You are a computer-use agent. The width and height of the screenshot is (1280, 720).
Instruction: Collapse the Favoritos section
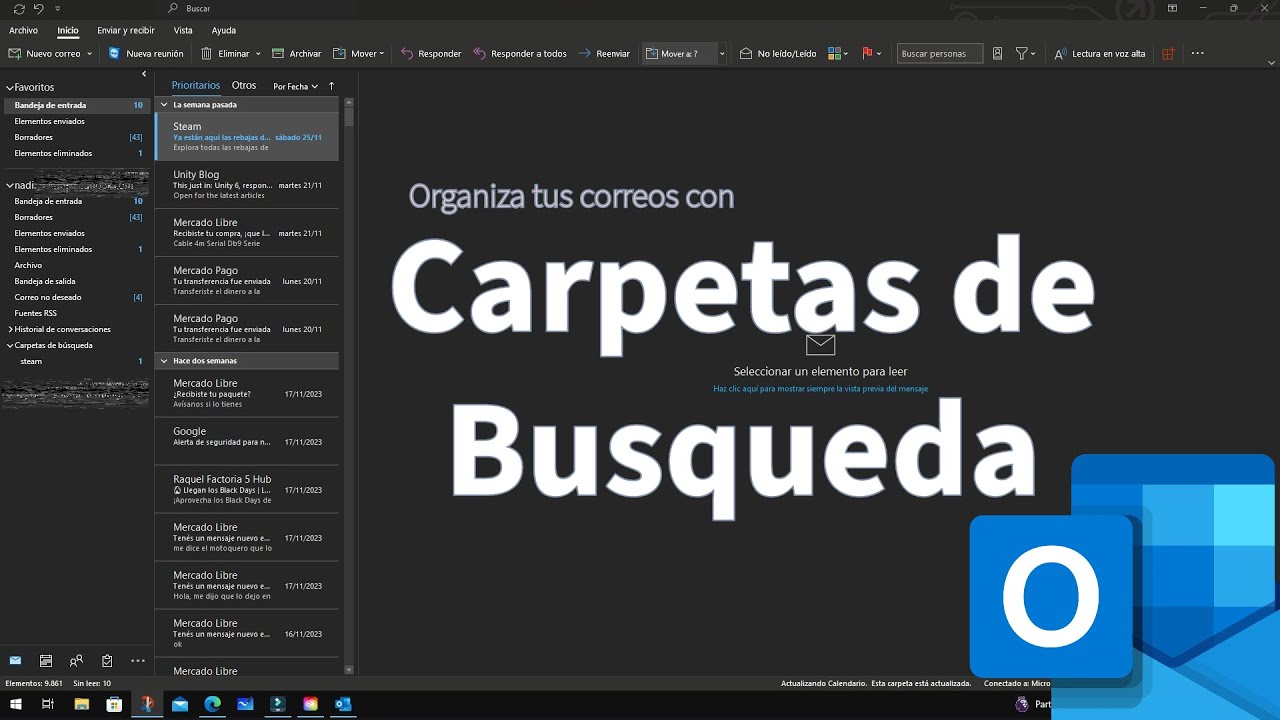click(10, 88)
